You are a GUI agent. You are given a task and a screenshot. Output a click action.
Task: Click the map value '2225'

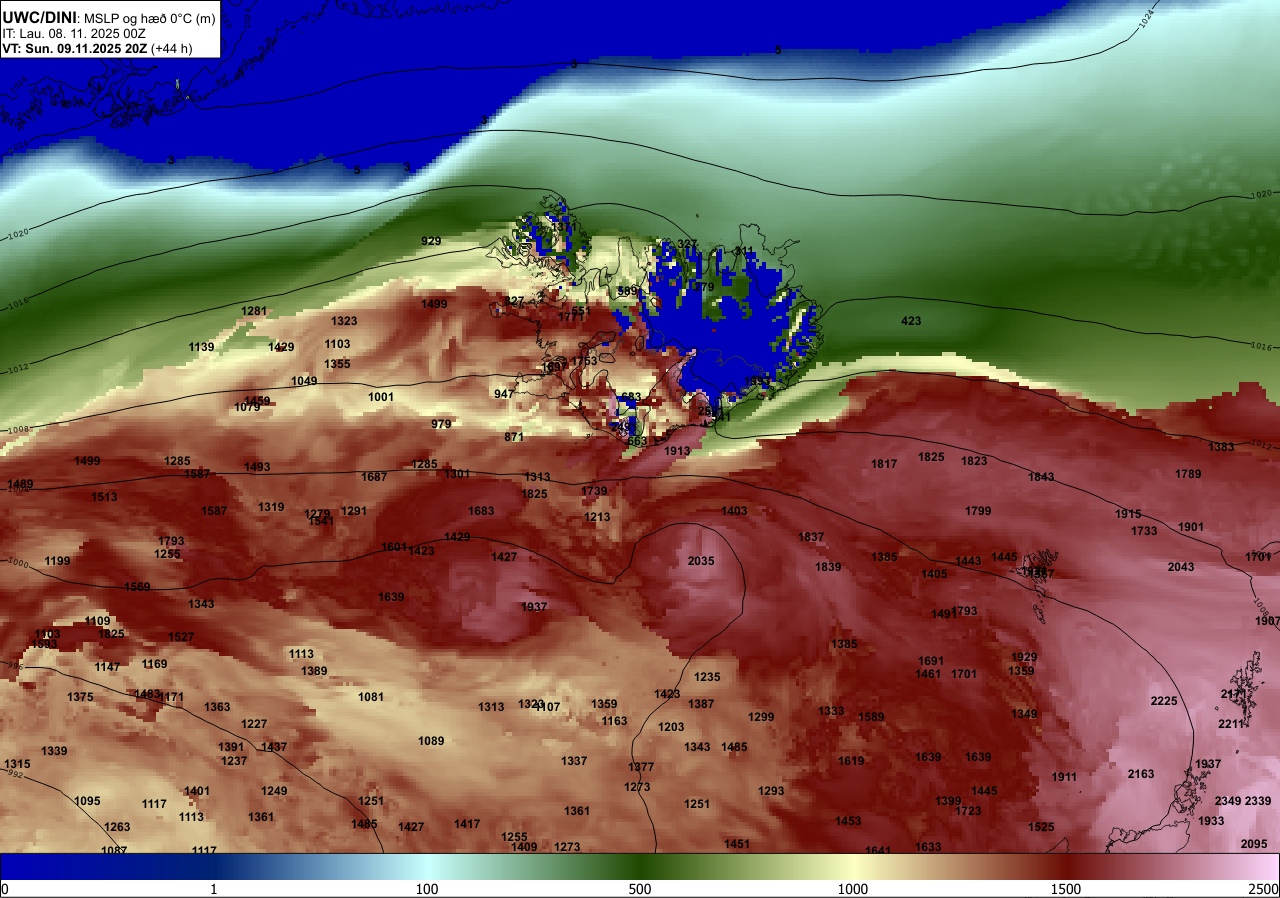[x=1164, y=701]
